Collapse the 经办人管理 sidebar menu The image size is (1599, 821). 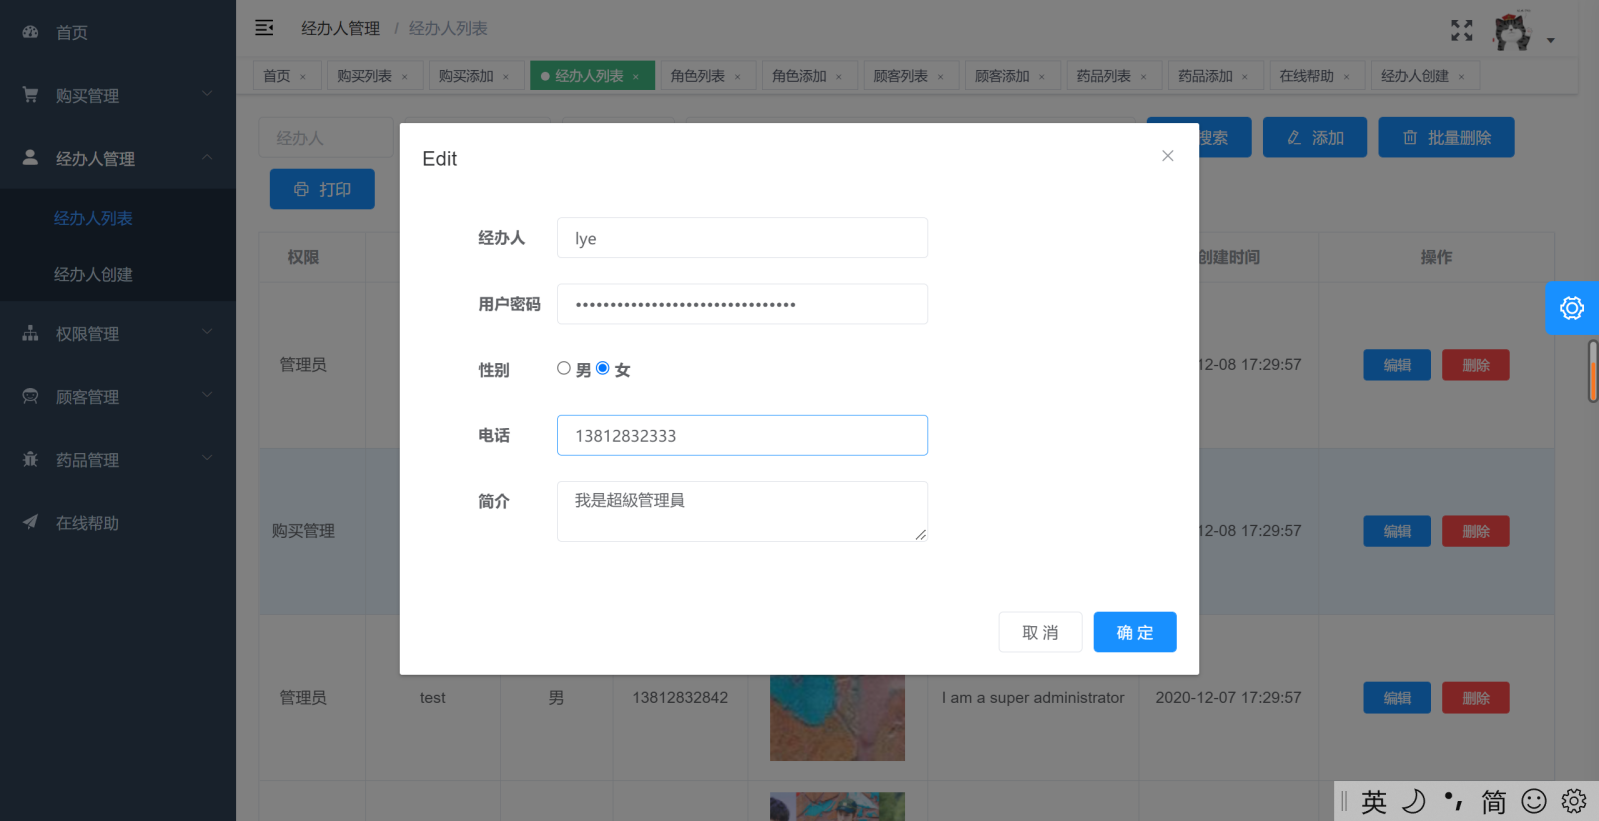[x=118, y=158]
